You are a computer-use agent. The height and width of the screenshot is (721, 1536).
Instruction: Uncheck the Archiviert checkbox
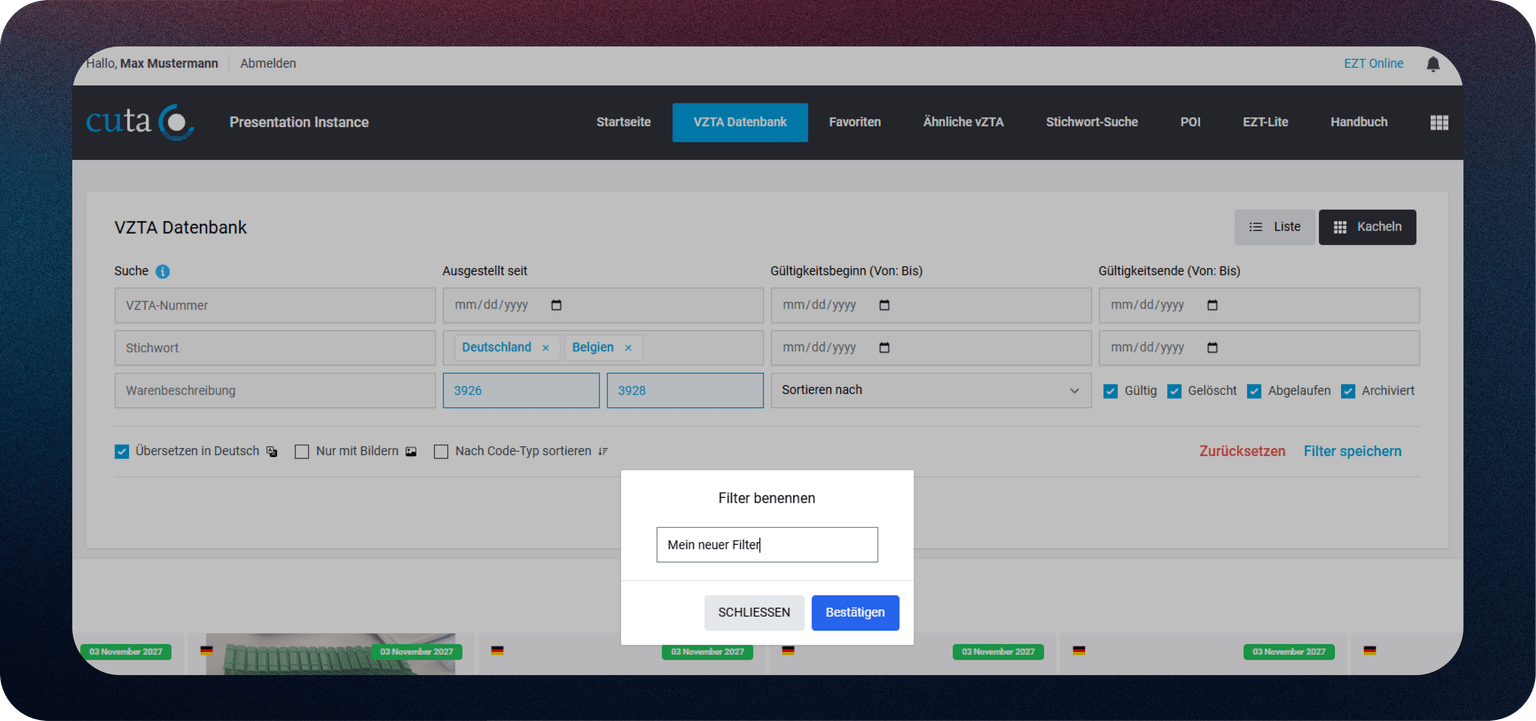[1348, 391]
